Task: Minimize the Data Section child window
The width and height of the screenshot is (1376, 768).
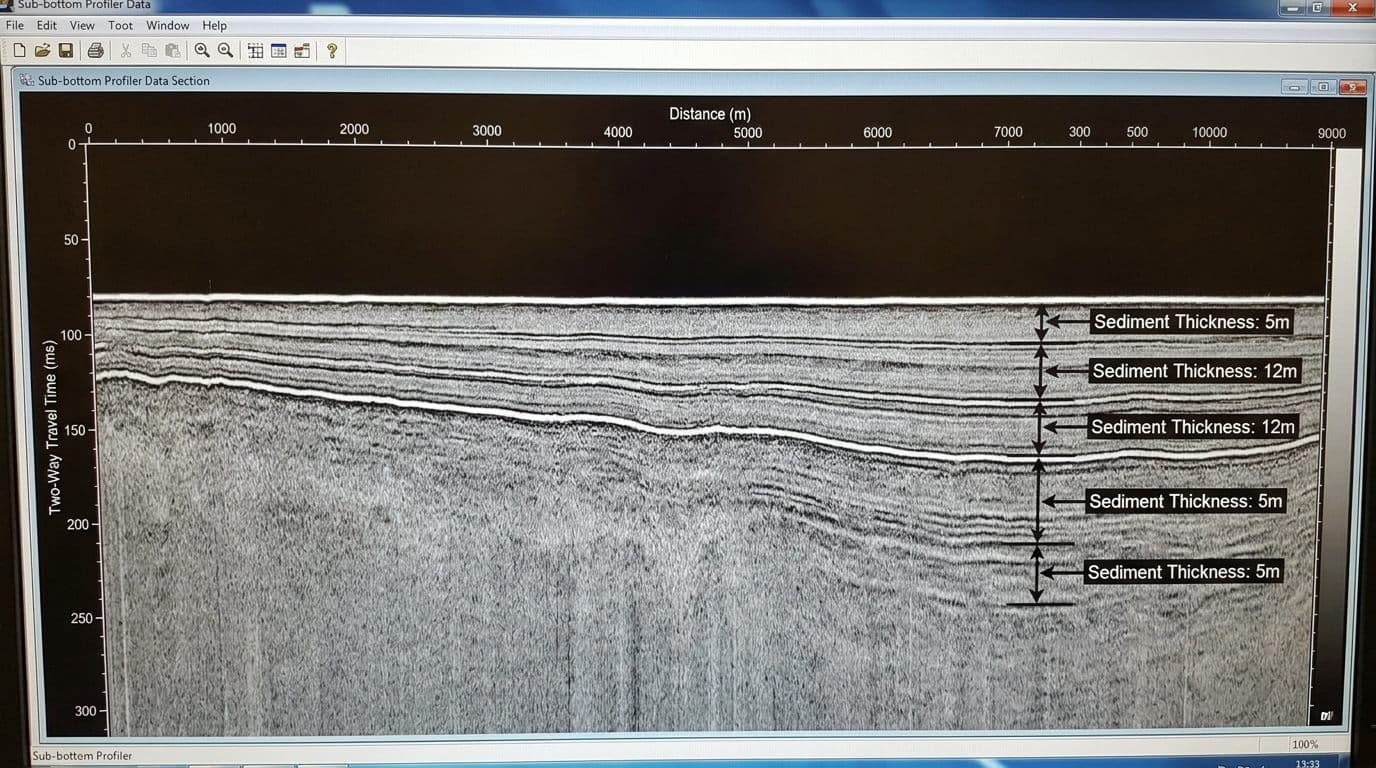Action: pyautogui.click(x=1294, y=87)
